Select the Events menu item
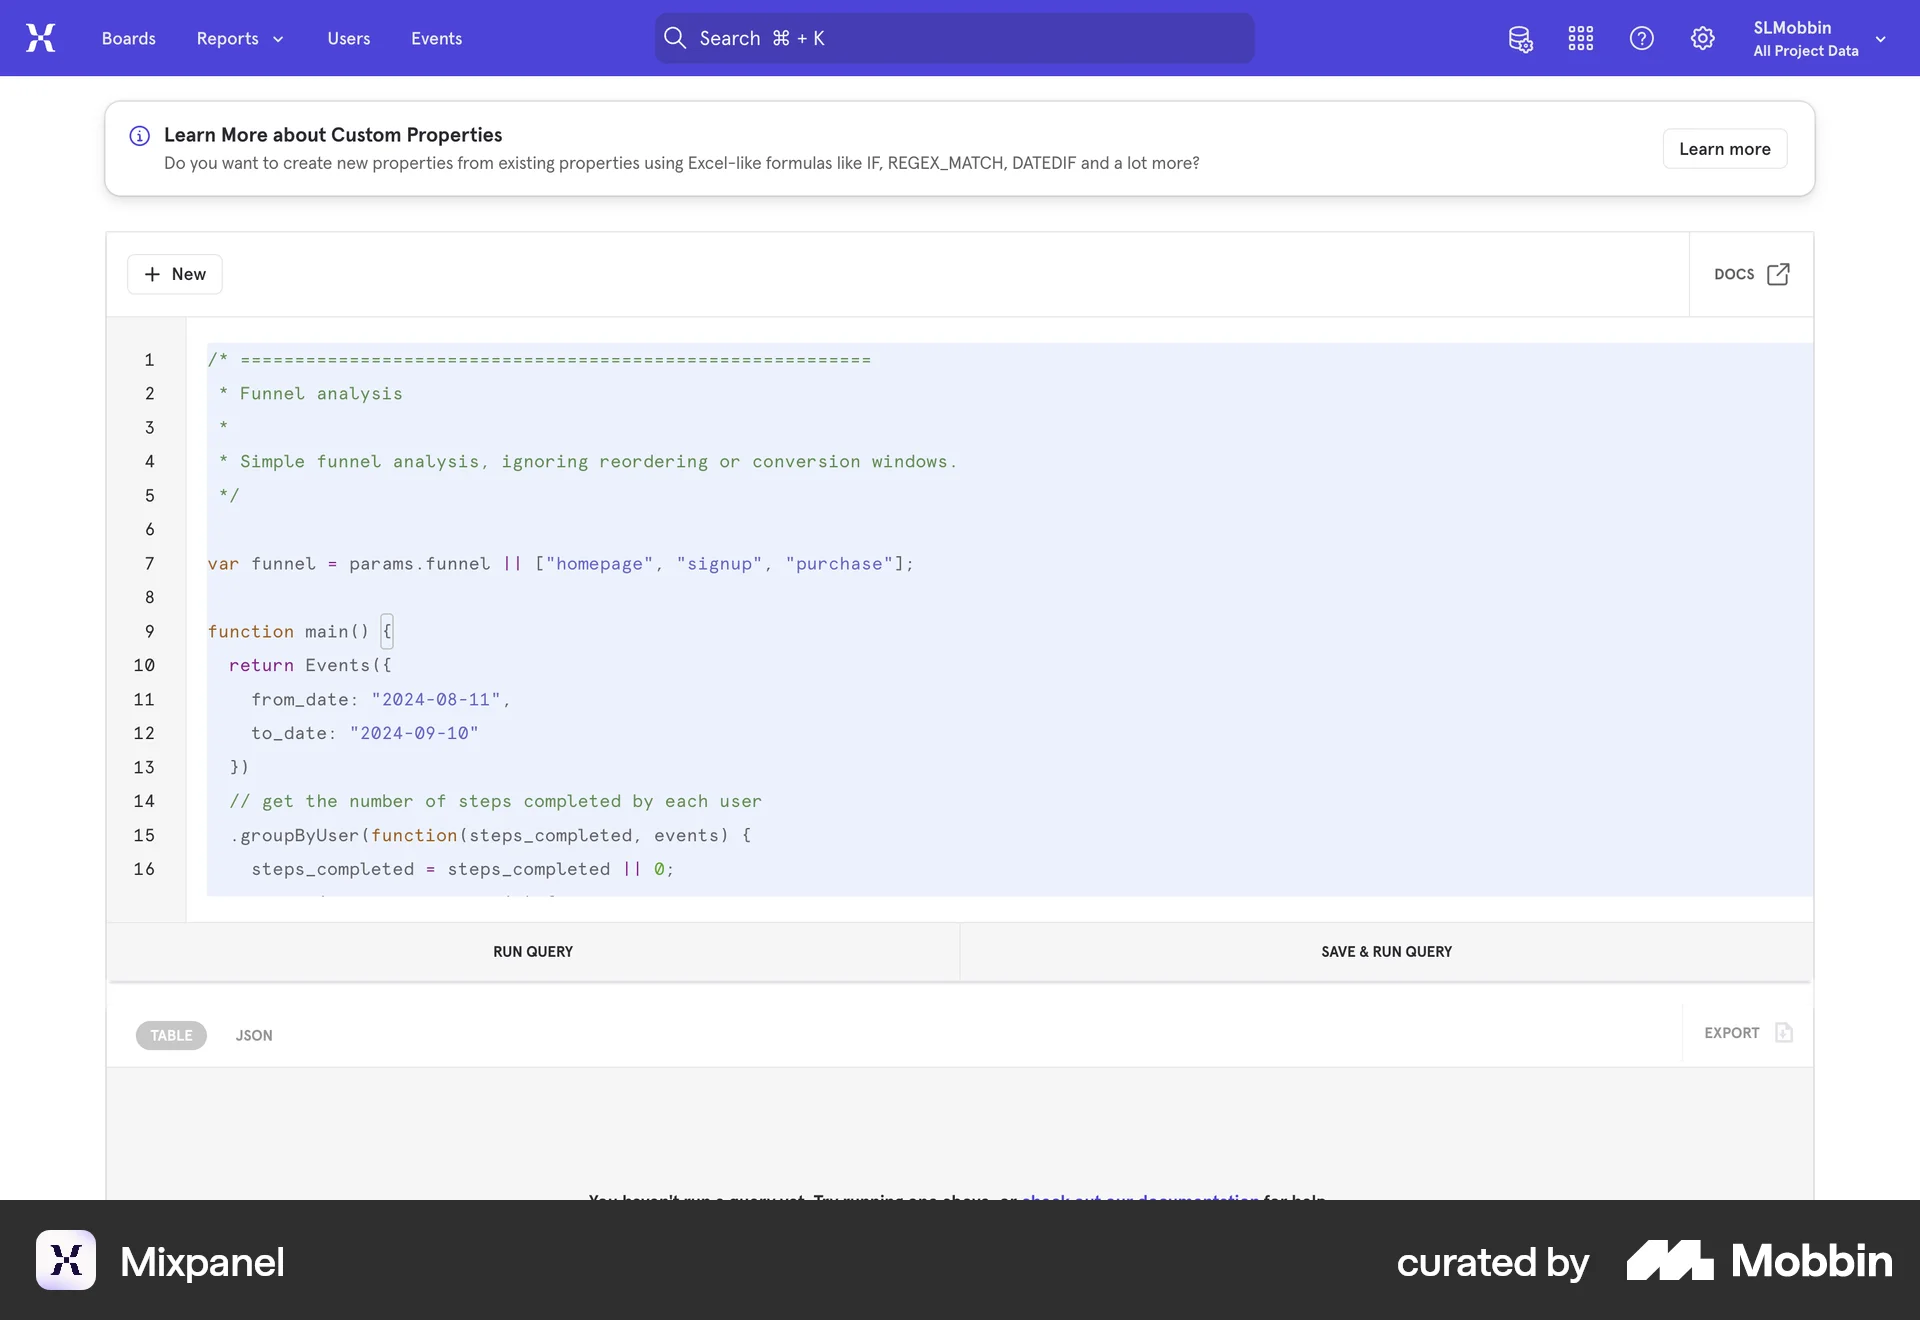Image resolution: width=1920 pixels, height=1320 pixels. pos(436,38)
